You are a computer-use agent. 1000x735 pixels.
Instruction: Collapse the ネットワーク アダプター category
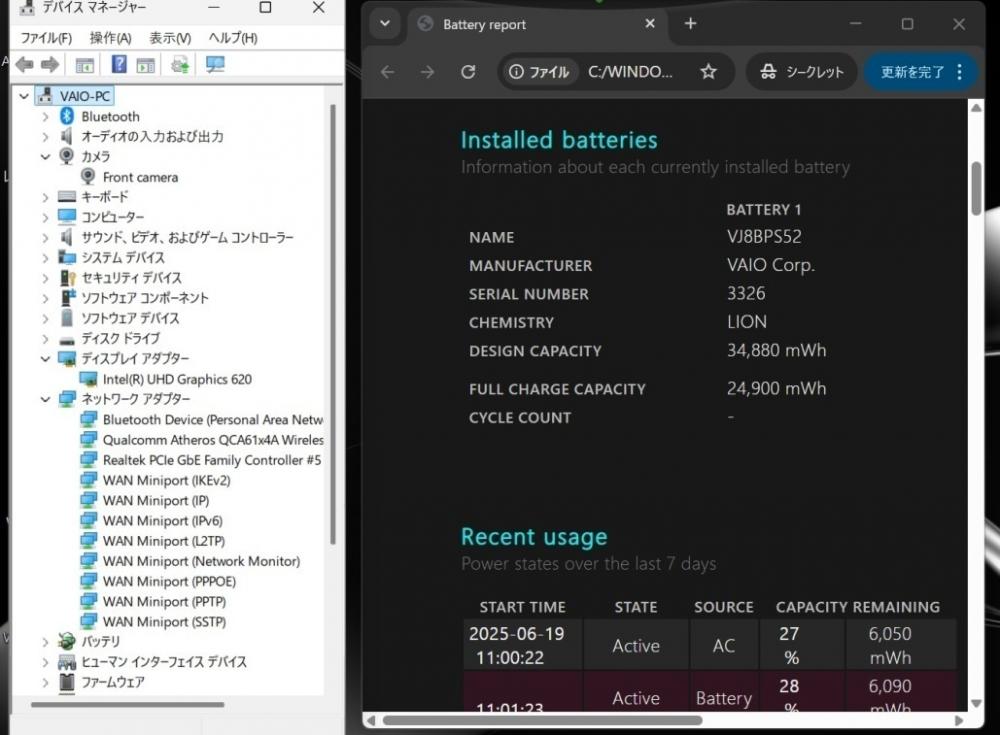[45, 399]
